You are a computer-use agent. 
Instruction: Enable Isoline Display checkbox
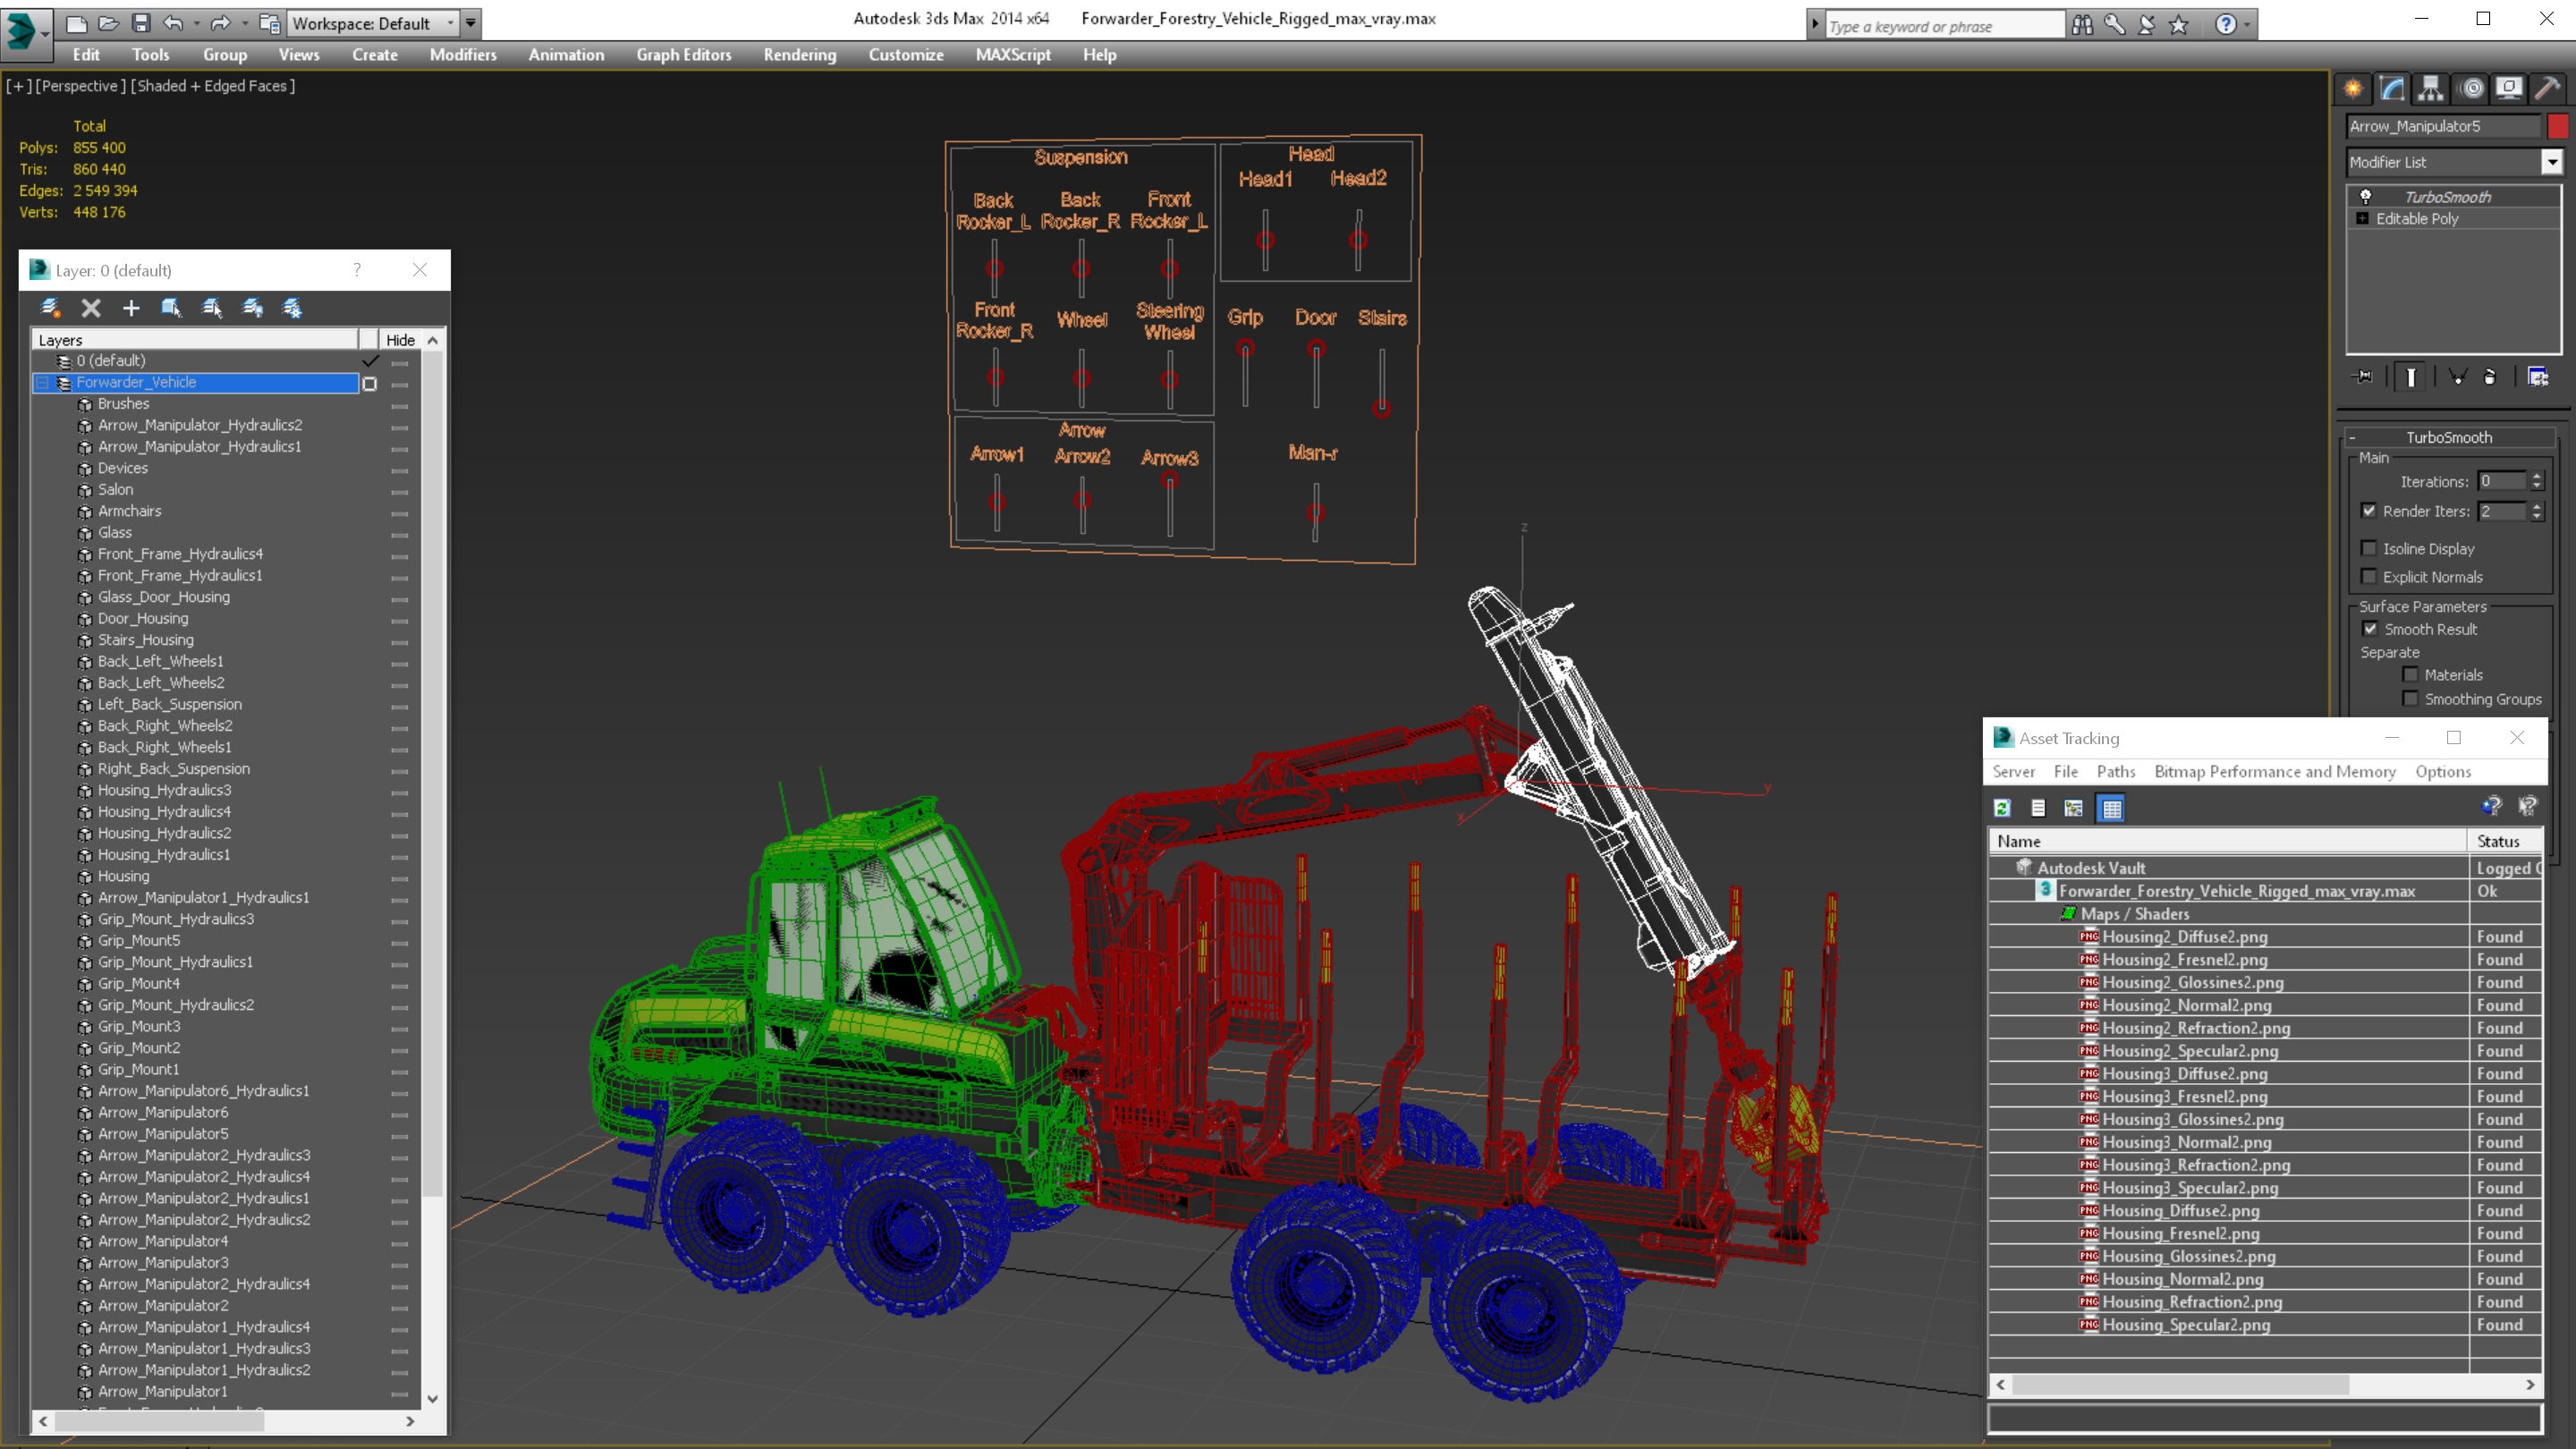pyautogui.click(x=2368, y=548)
